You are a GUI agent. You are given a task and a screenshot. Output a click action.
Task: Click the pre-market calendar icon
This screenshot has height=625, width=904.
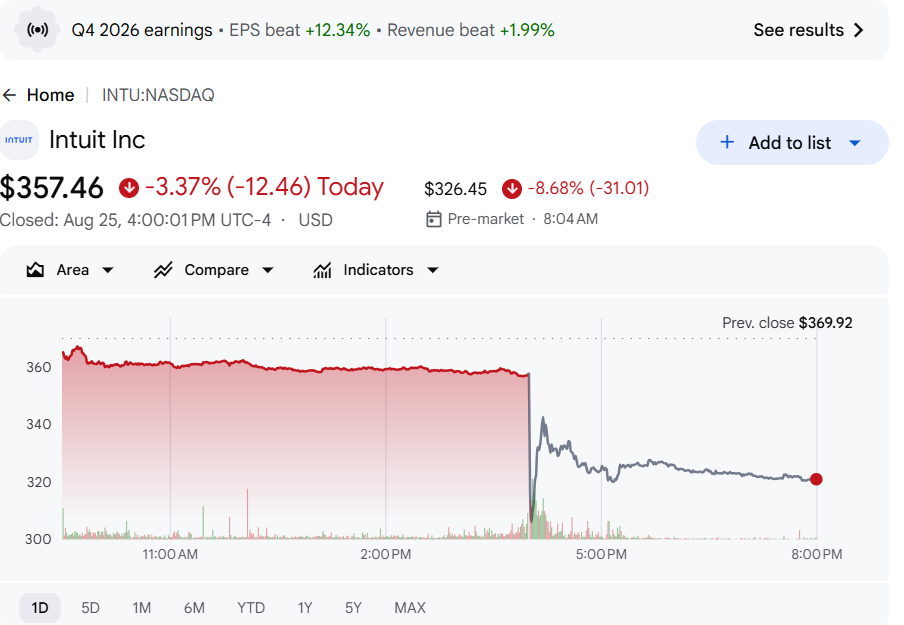434,219
